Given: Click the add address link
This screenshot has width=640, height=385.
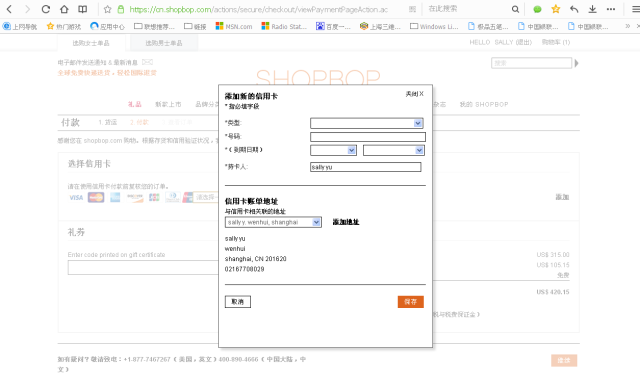Looking at the screenshot, I should point(346,222).
